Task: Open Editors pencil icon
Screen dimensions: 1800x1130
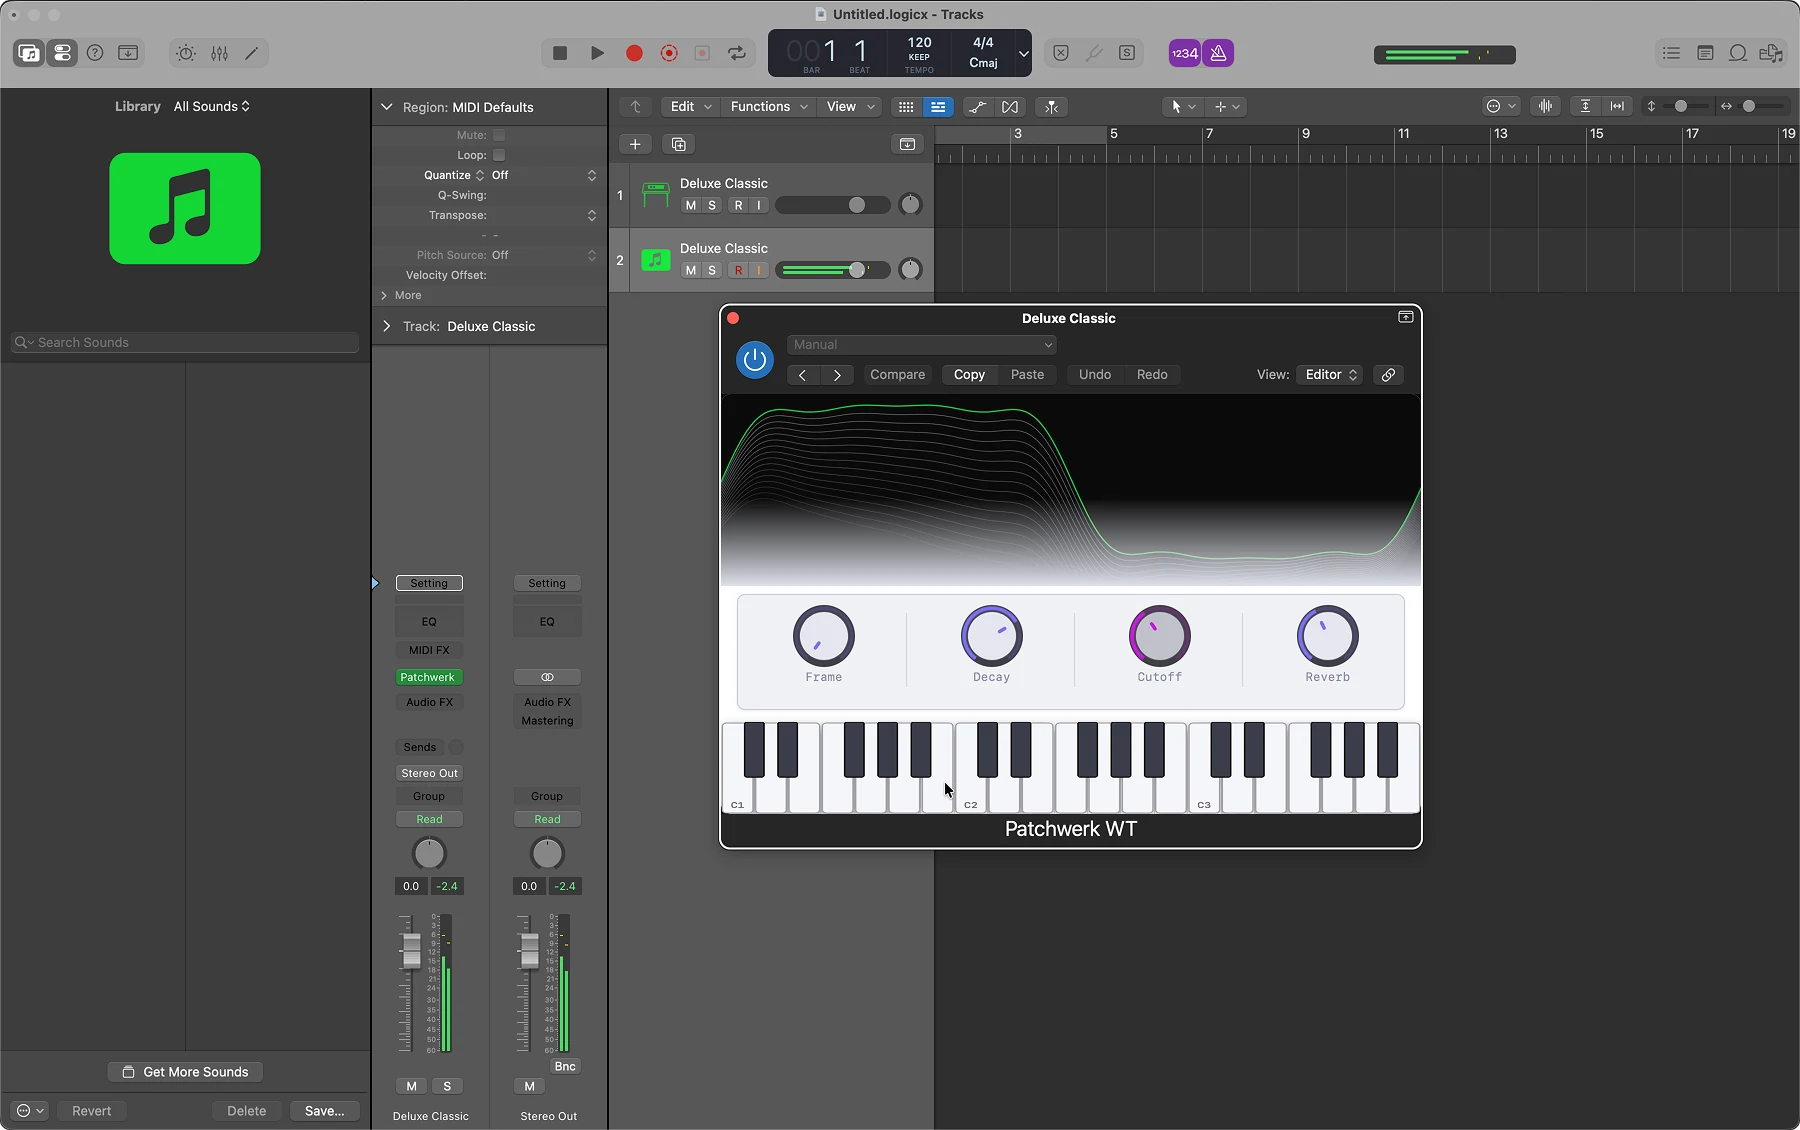Action: point(252,53)
